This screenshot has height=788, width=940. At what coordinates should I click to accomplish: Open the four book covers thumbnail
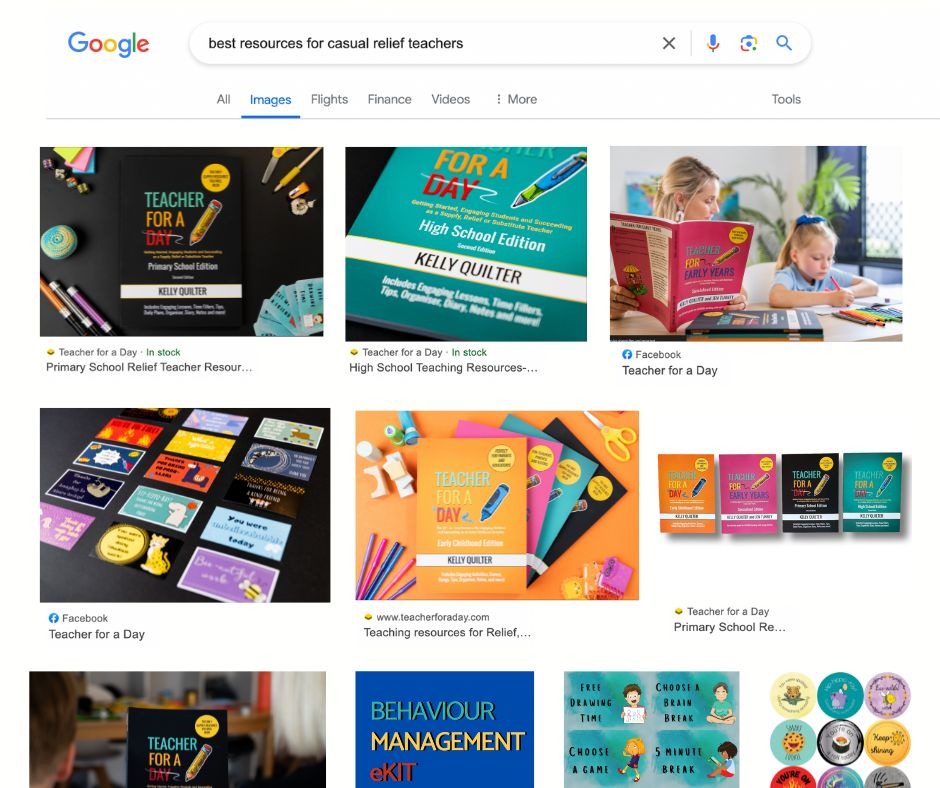coord(781,494)
